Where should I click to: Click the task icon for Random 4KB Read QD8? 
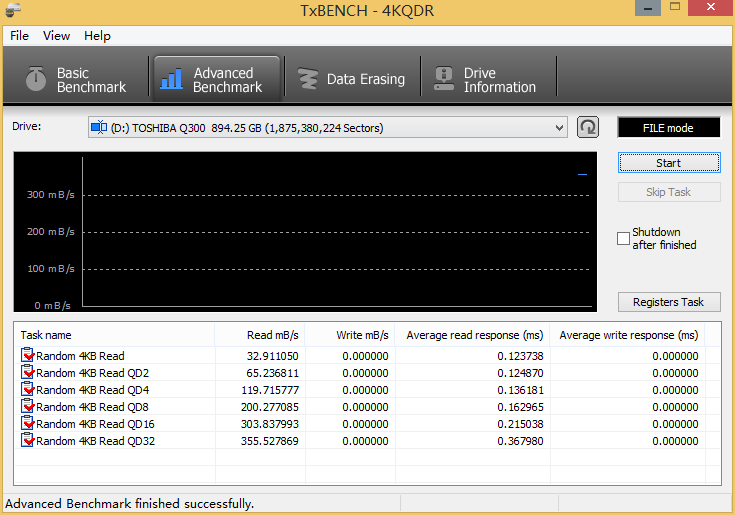tap(28, 406)
